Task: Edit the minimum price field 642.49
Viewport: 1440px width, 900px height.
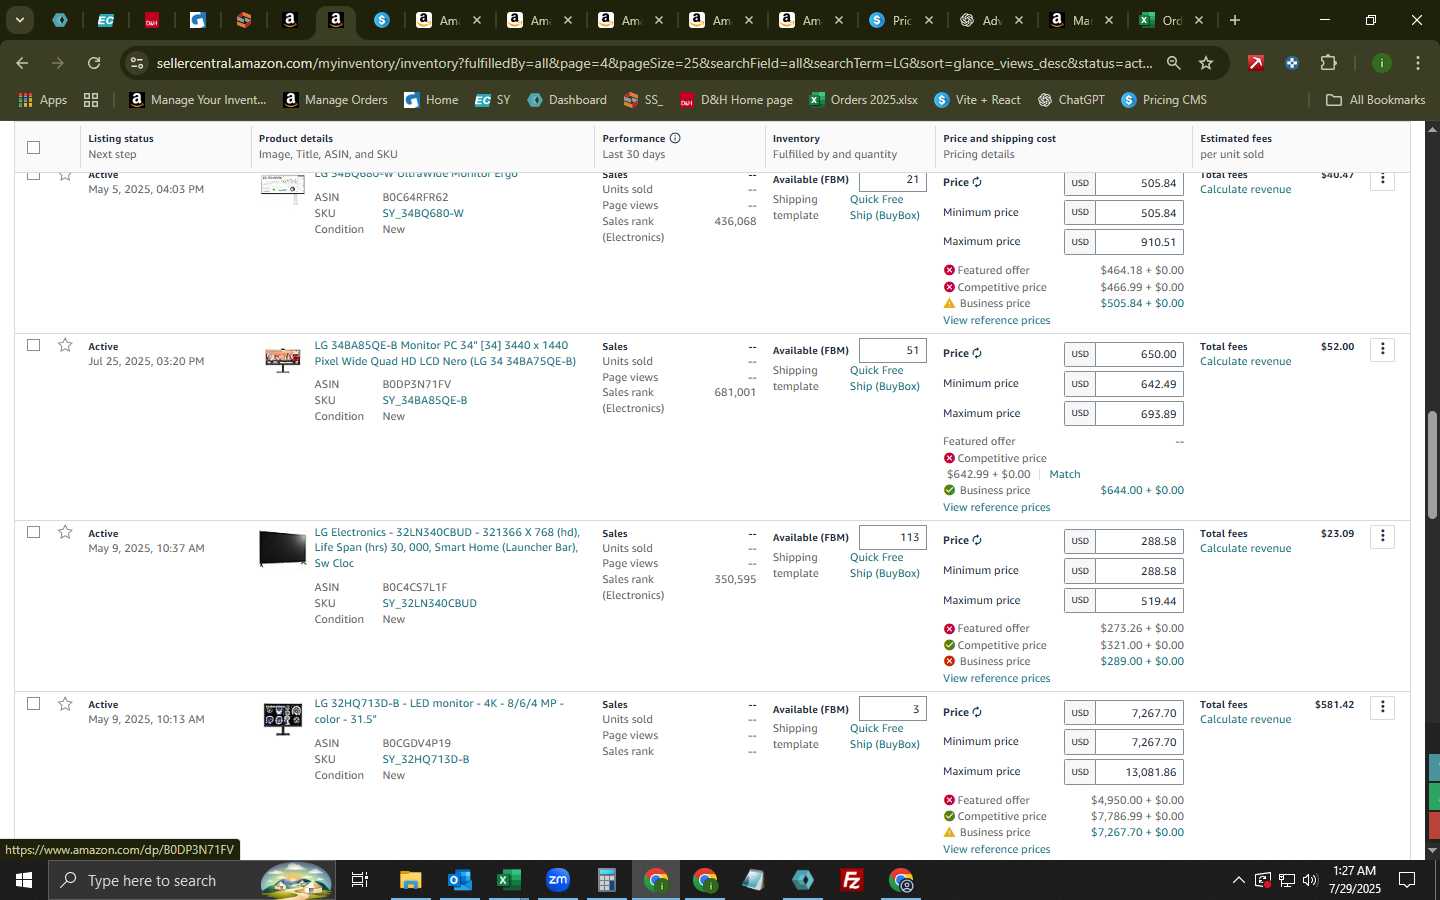Action: (1139, 384)
